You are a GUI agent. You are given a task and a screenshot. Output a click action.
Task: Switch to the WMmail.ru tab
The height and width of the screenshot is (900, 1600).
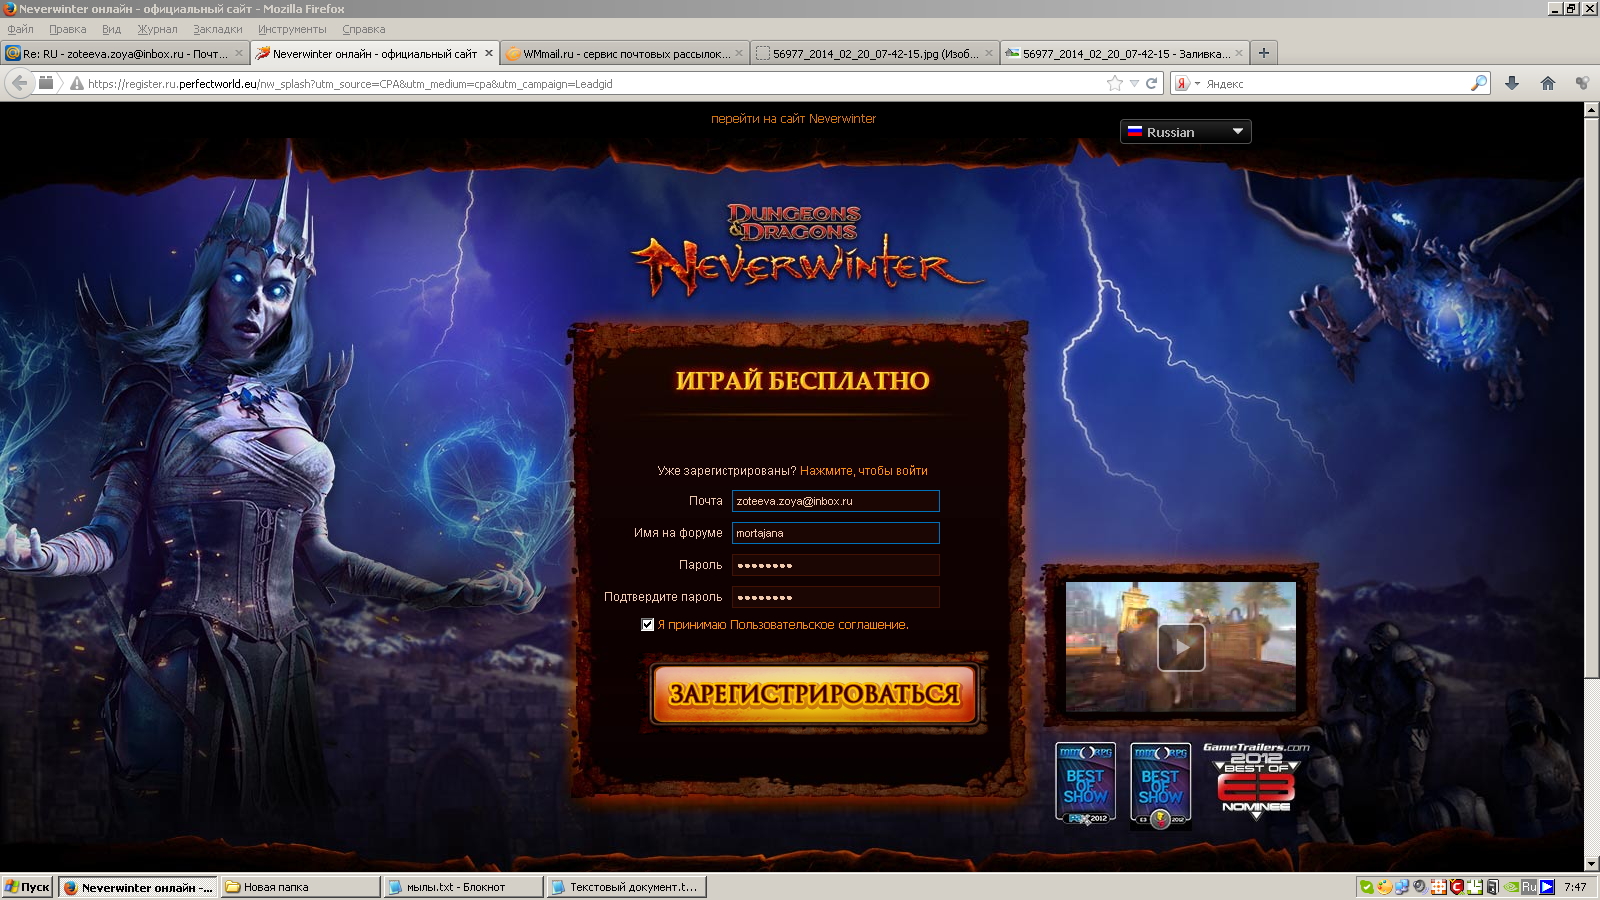(625, 54)
